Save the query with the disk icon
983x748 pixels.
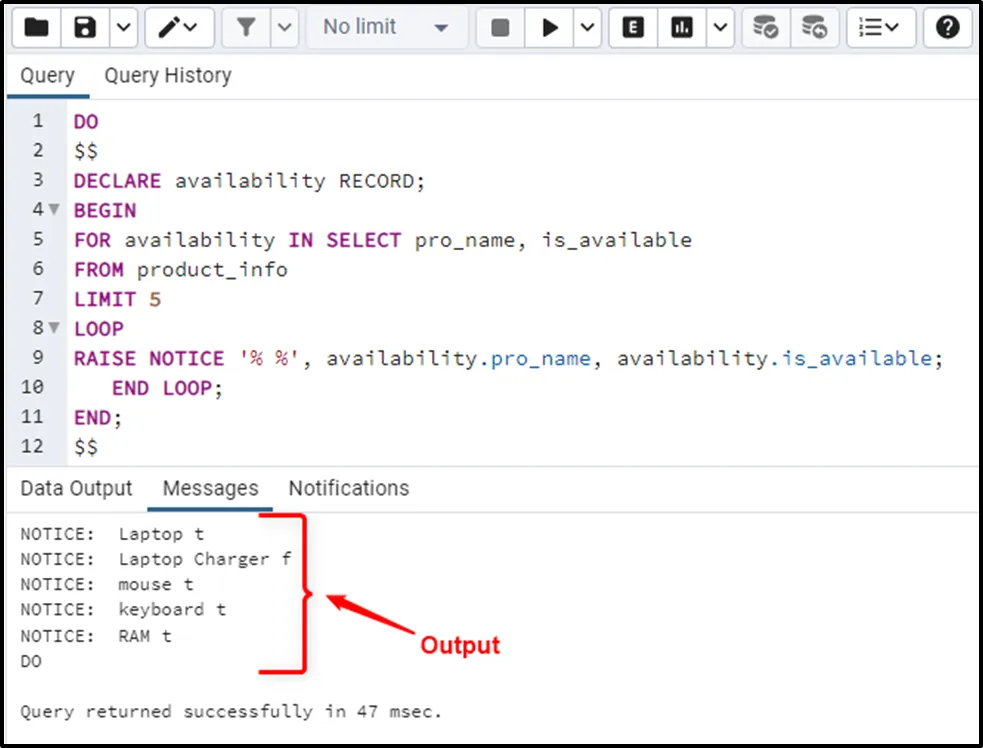point(85,28)
